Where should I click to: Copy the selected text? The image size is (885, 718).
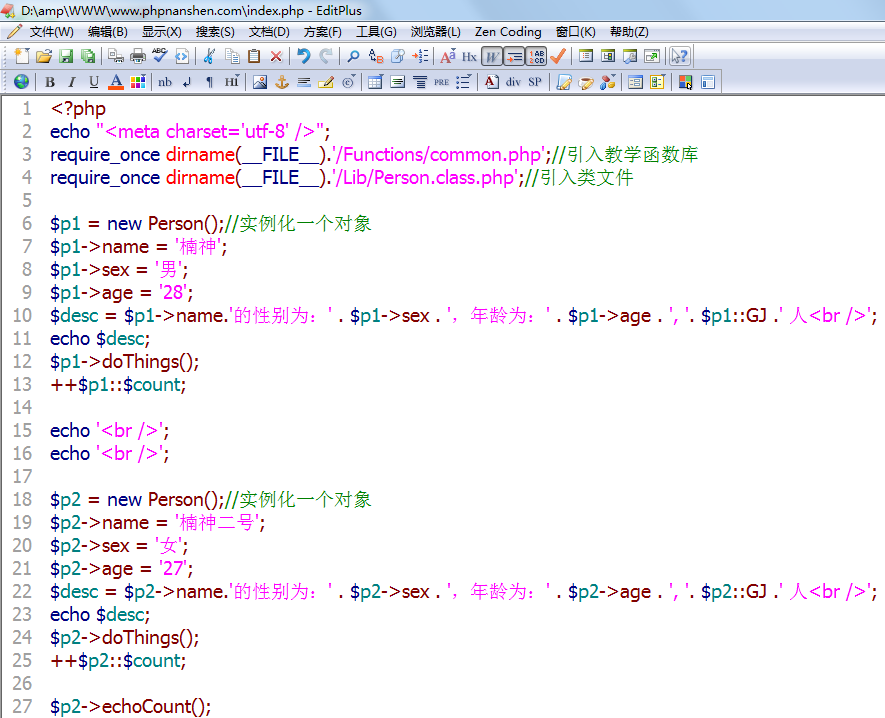[232, 56]
